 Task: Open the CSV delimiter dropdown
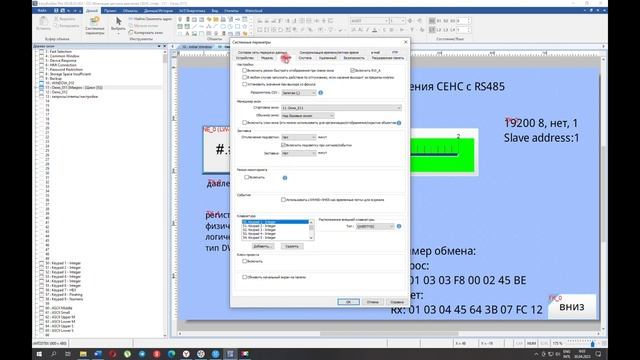299,93
